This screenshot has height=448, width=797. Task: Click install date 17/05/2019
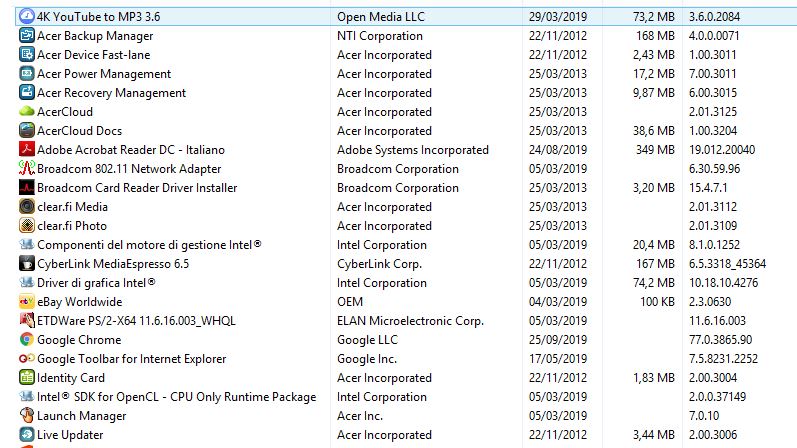(x=558, y=359)
